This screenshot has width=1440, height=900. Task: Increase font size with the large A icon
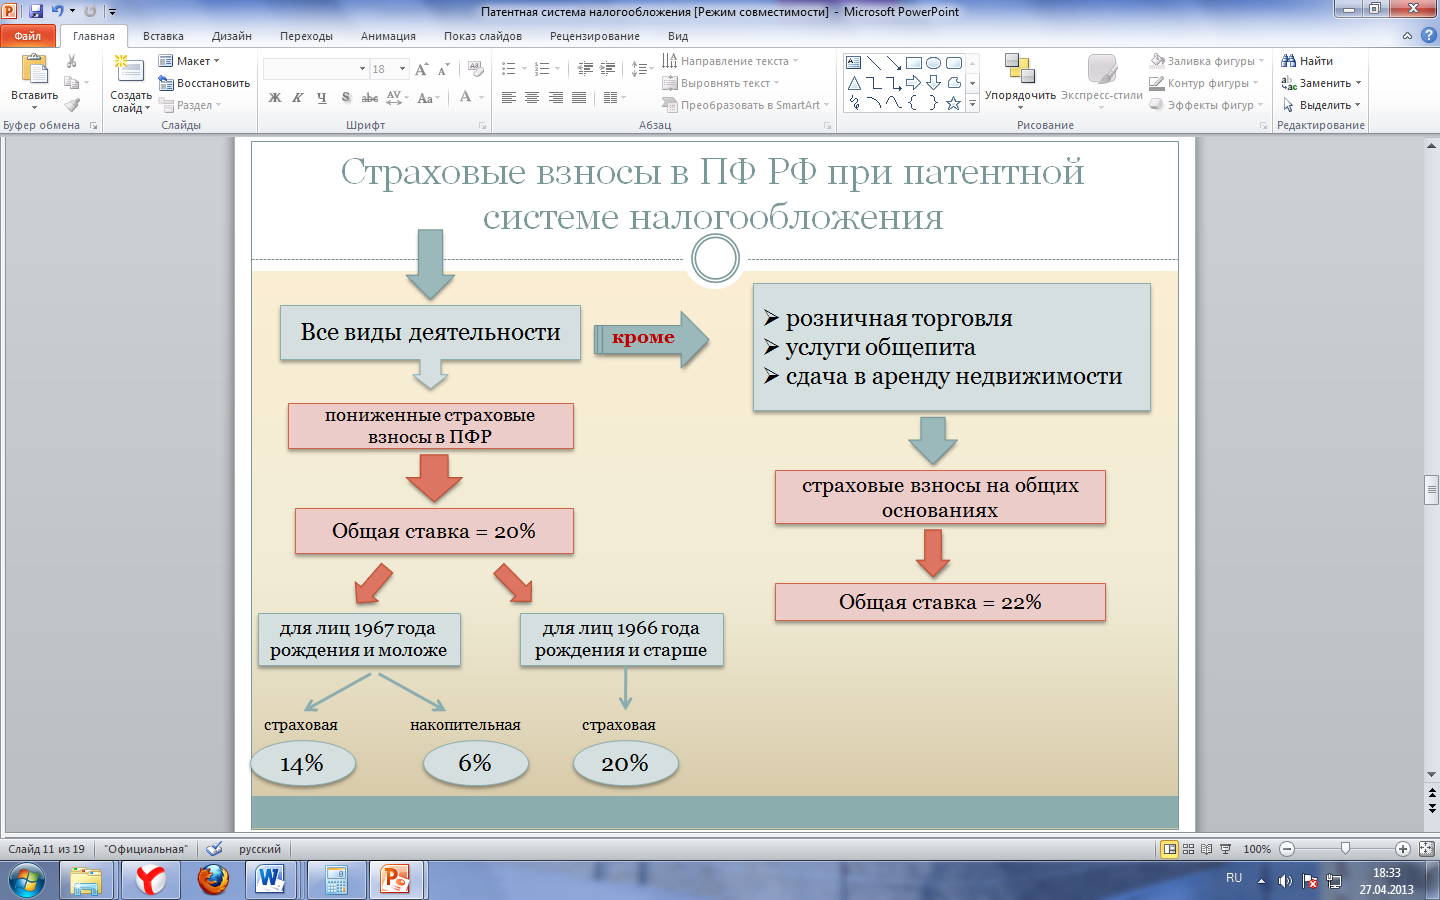pos(421,69)
